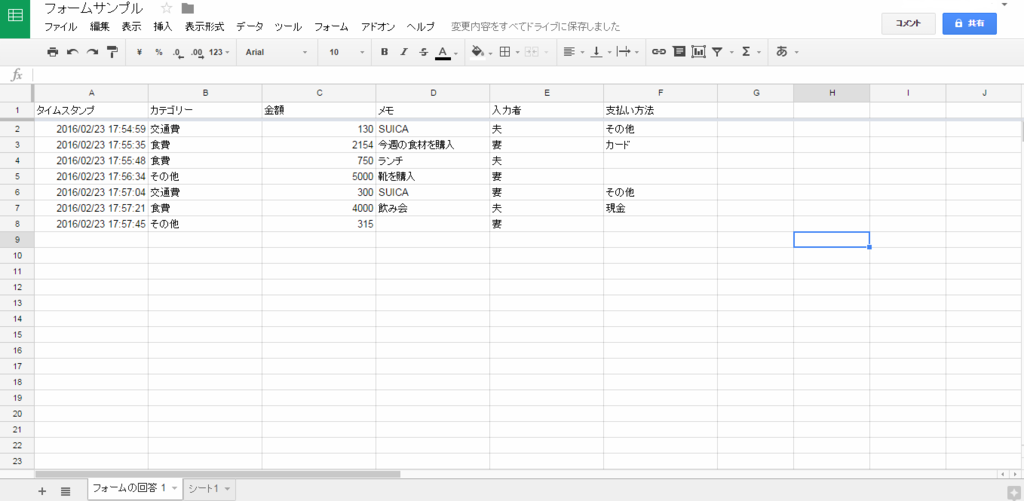Select column H header

831,93
